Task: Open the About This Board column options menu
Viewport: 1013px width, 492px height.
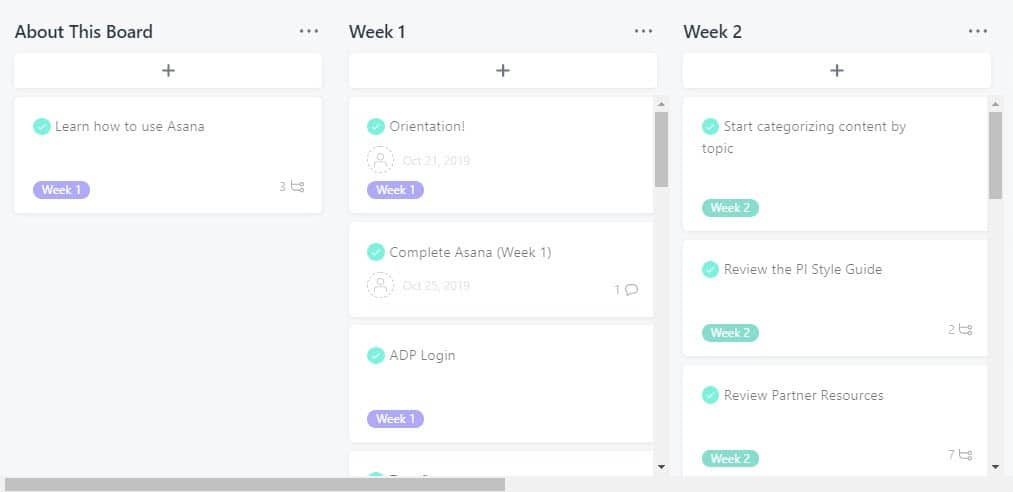Action: pyautogui.click(x=309, y=32)
